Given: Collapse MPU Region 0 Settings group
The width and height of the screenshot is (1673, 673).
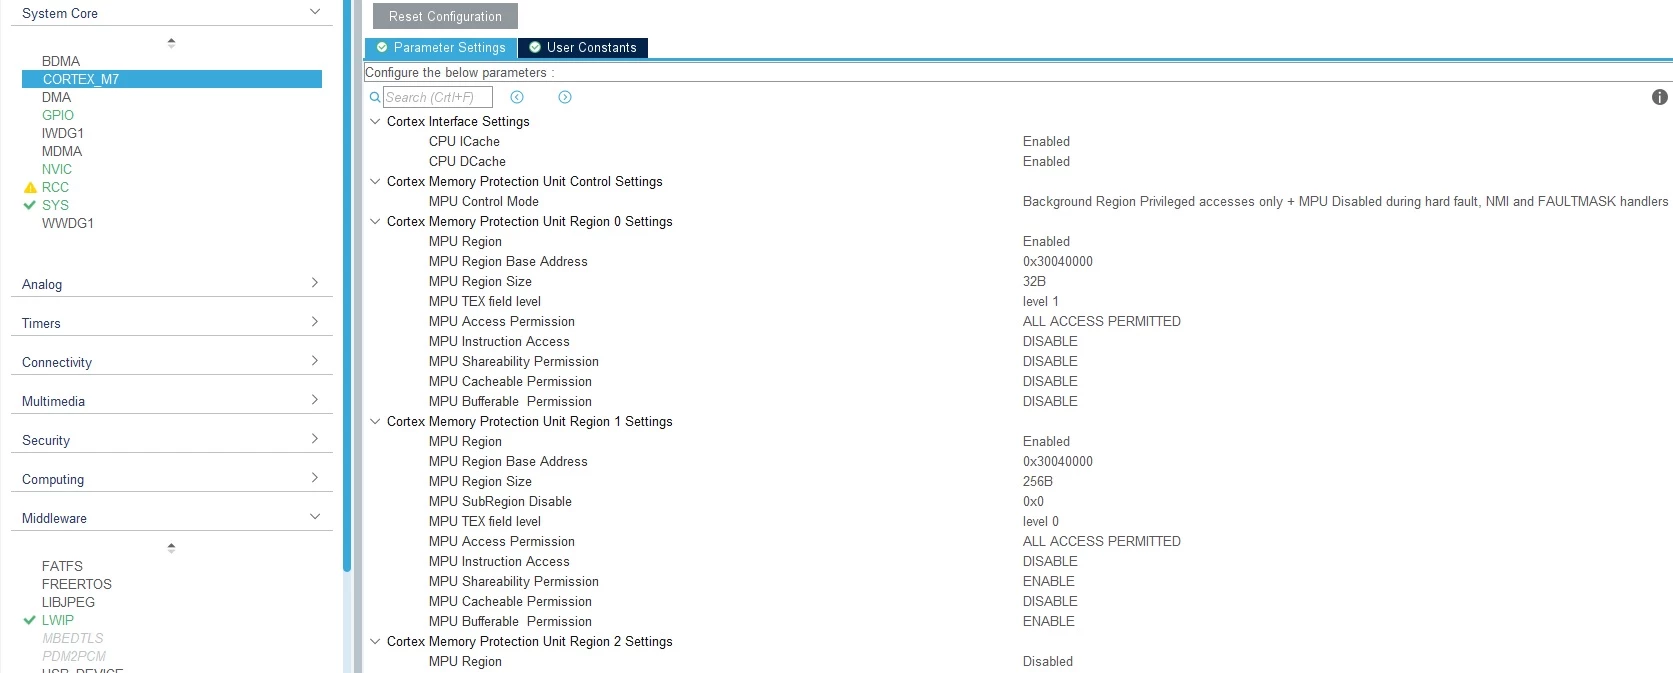Looking at the screenshot, I should 375,221.
